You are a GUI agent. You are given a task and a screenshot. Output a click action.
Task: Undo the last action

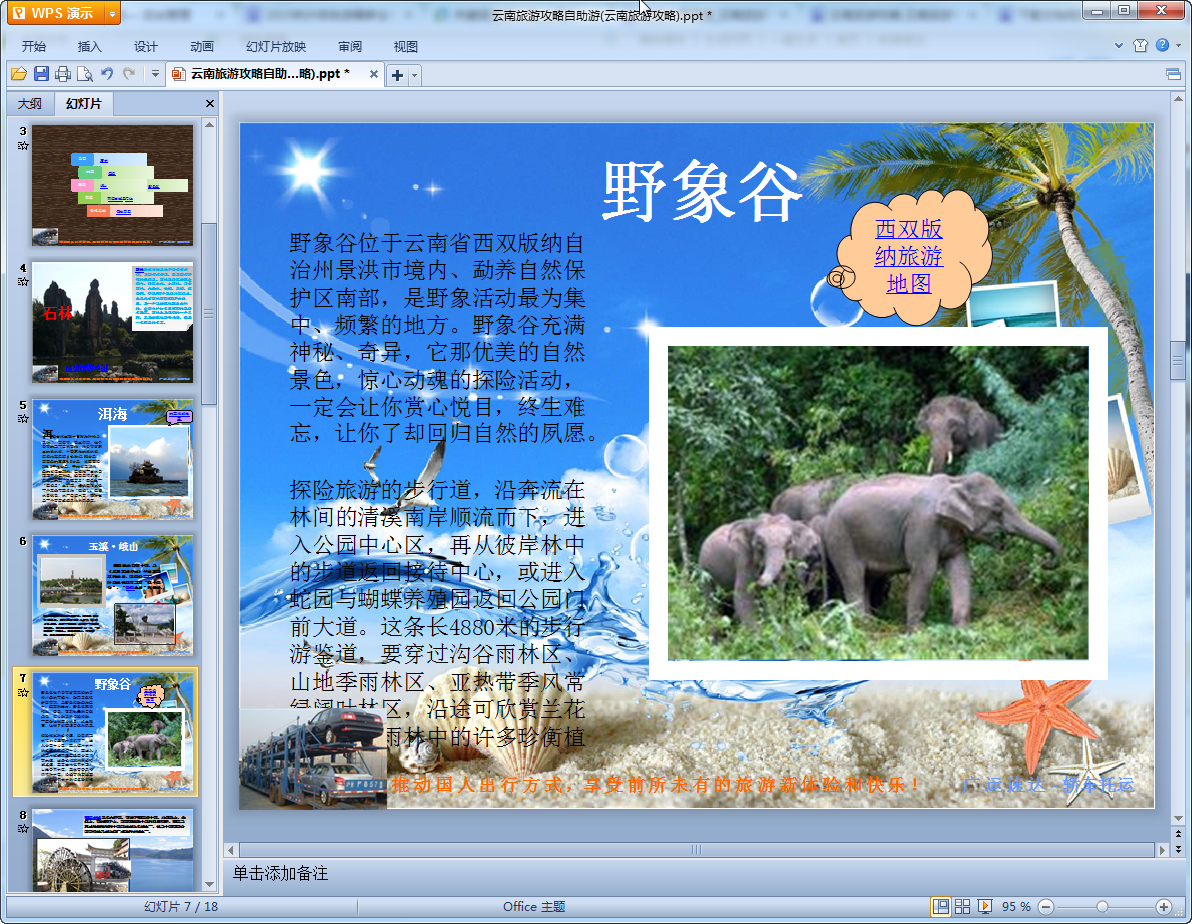point(107,74)
